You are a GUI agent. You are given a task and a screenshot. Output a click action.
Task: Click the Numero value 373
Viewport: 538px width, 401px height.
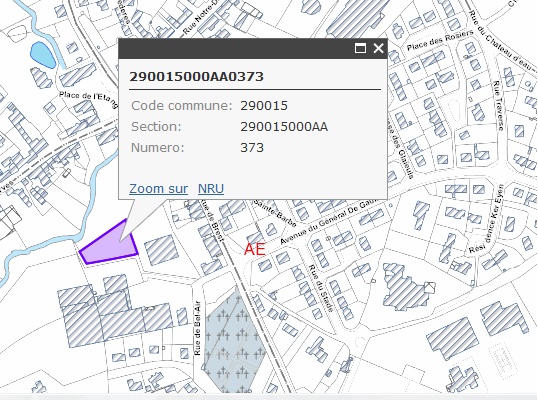tap(252, 148)
